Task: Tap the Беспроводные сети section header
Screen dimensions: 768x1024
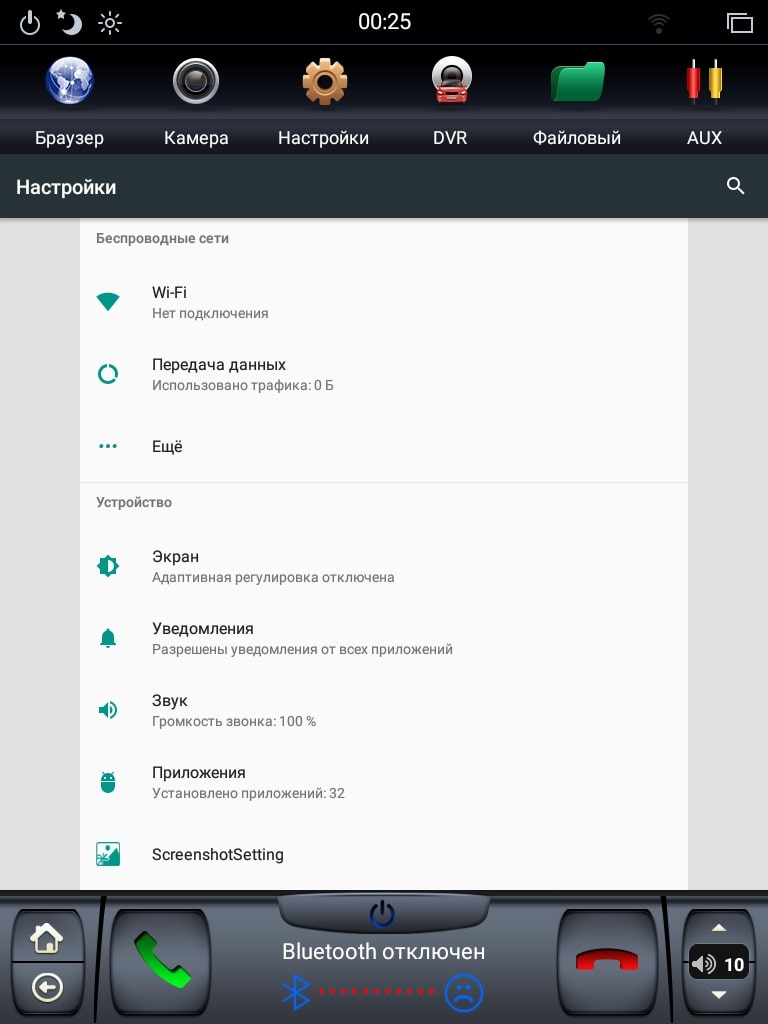Action: tap(162, 238)
